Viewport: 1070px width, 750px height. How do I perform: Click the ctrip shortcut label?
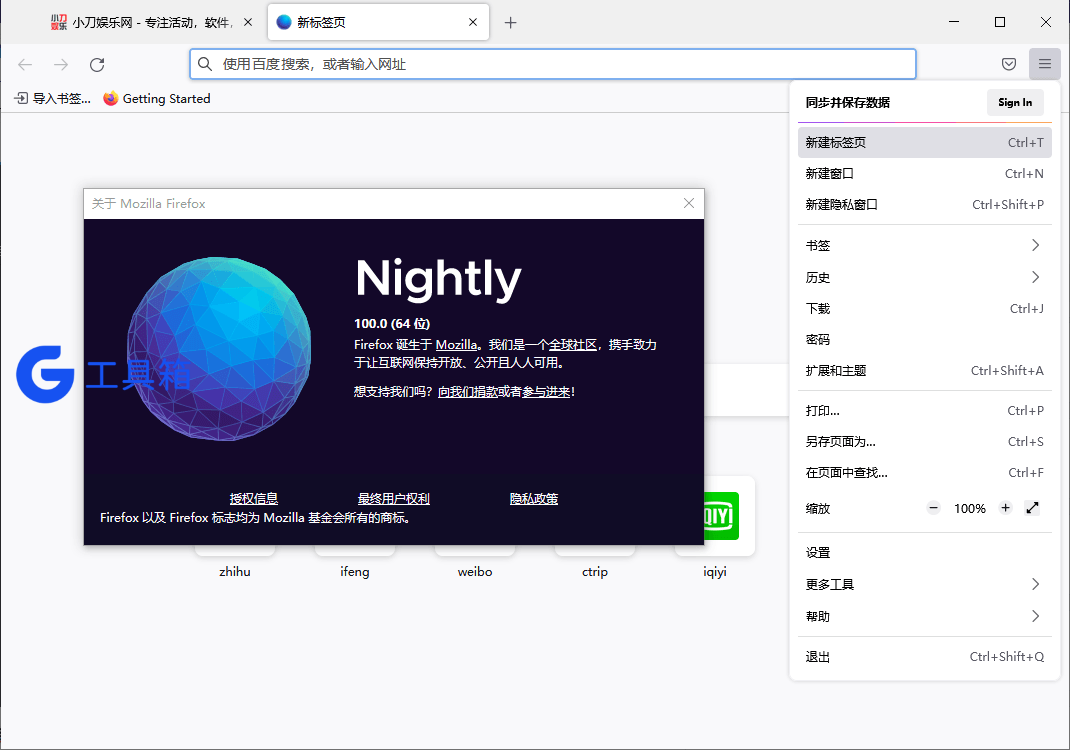[x=595, y=572]
